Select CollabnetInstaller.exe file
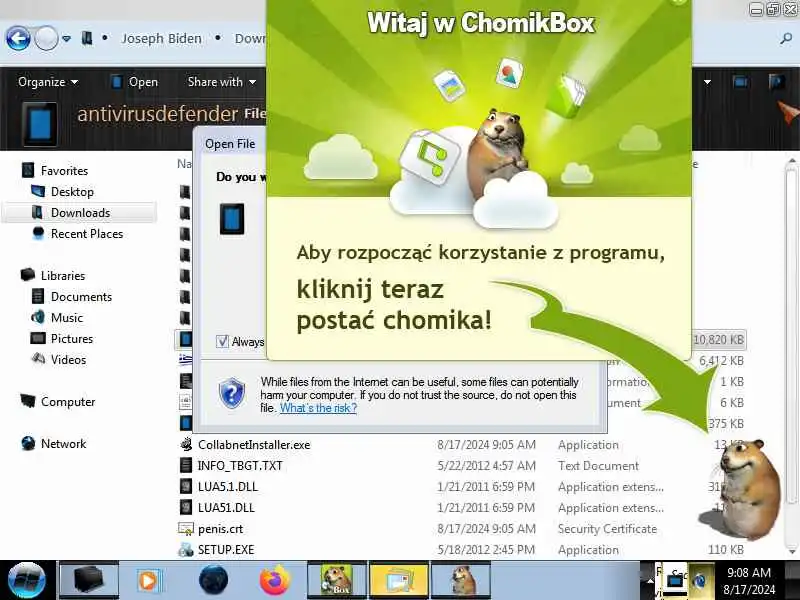Viewport: 800px width, 600px height. pyautogui.click(x=254, y=445)
